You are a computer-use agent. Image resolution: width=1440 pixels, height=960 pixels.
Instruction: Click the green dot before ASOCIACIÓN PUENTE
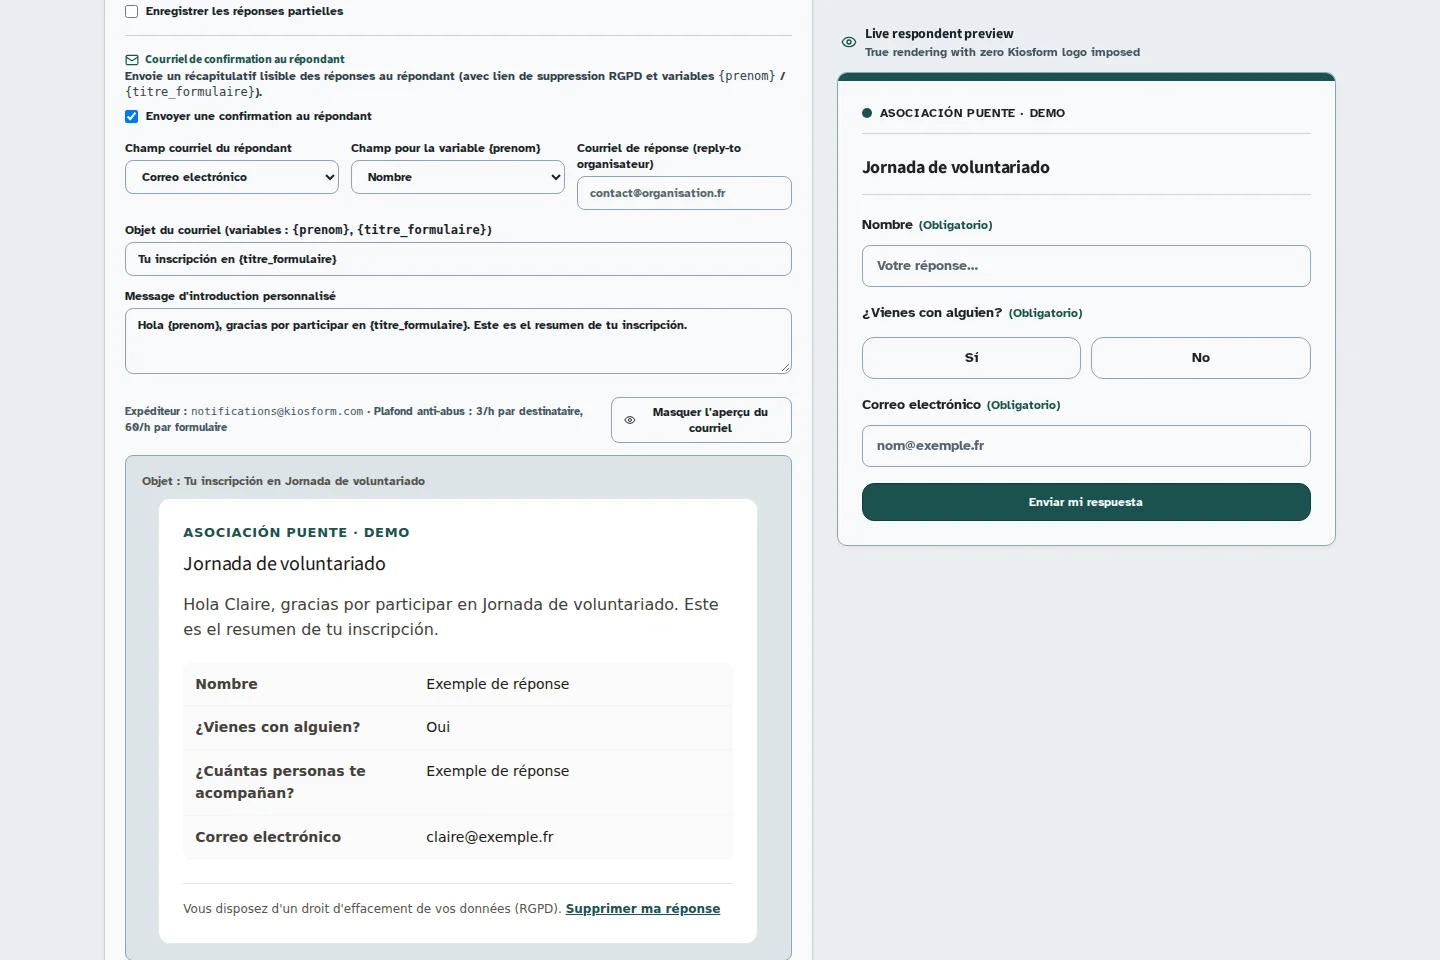(x=867, y=113)
